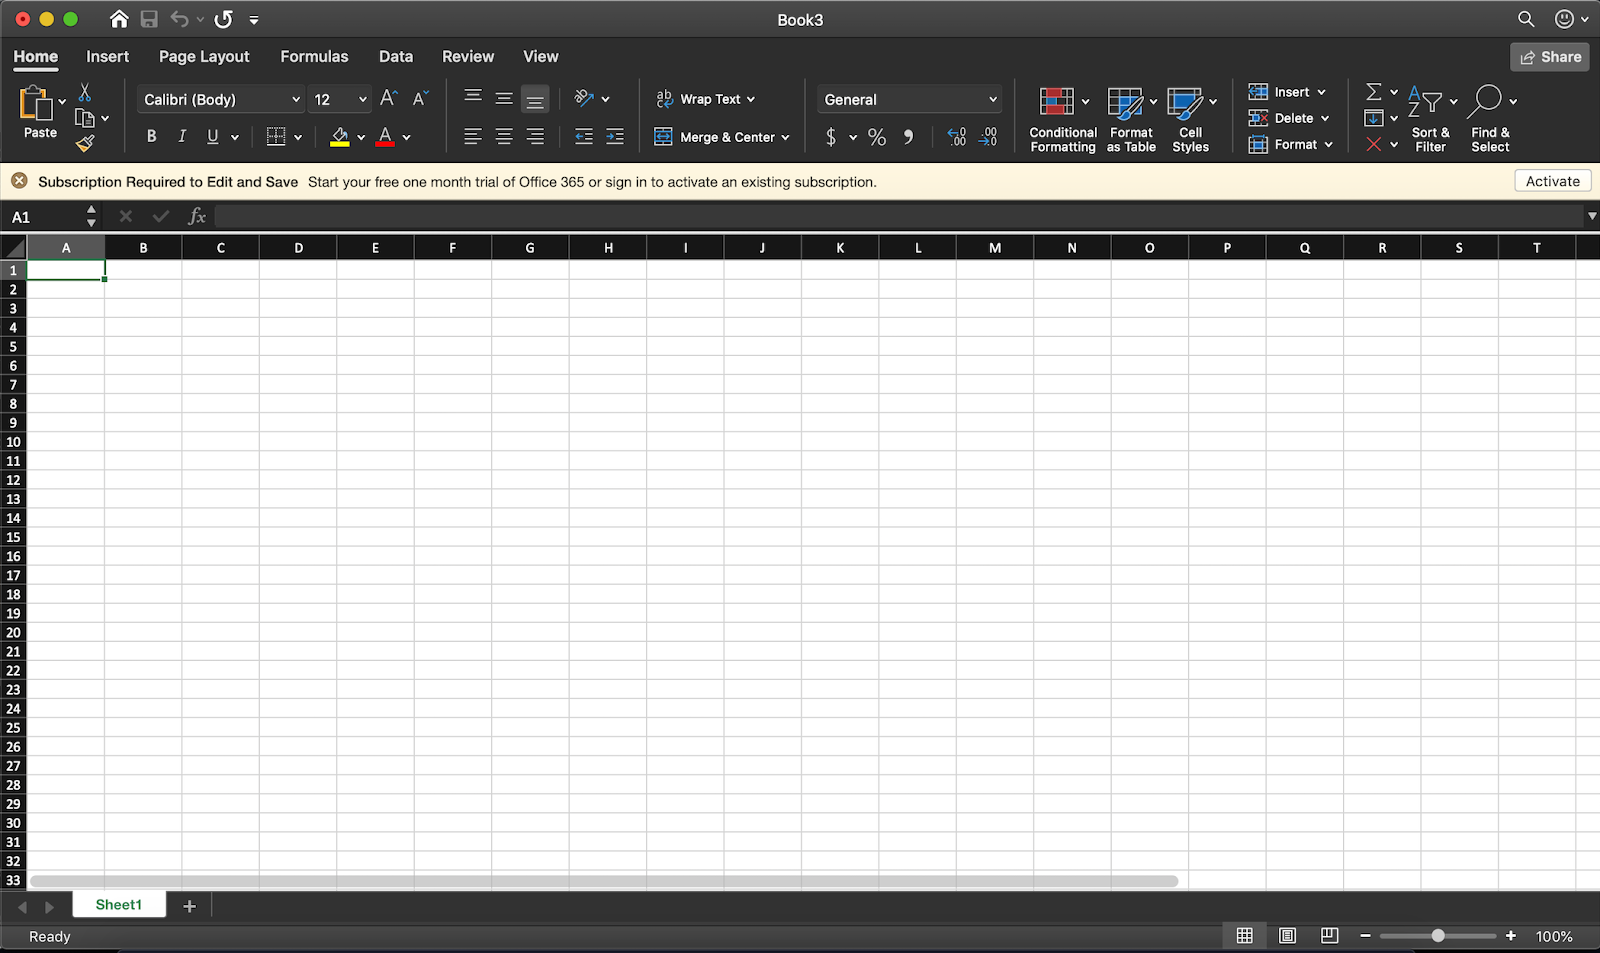Click the Cut scissors icon
Screen dimensions: 1600x953
click(x=85, y=93)
